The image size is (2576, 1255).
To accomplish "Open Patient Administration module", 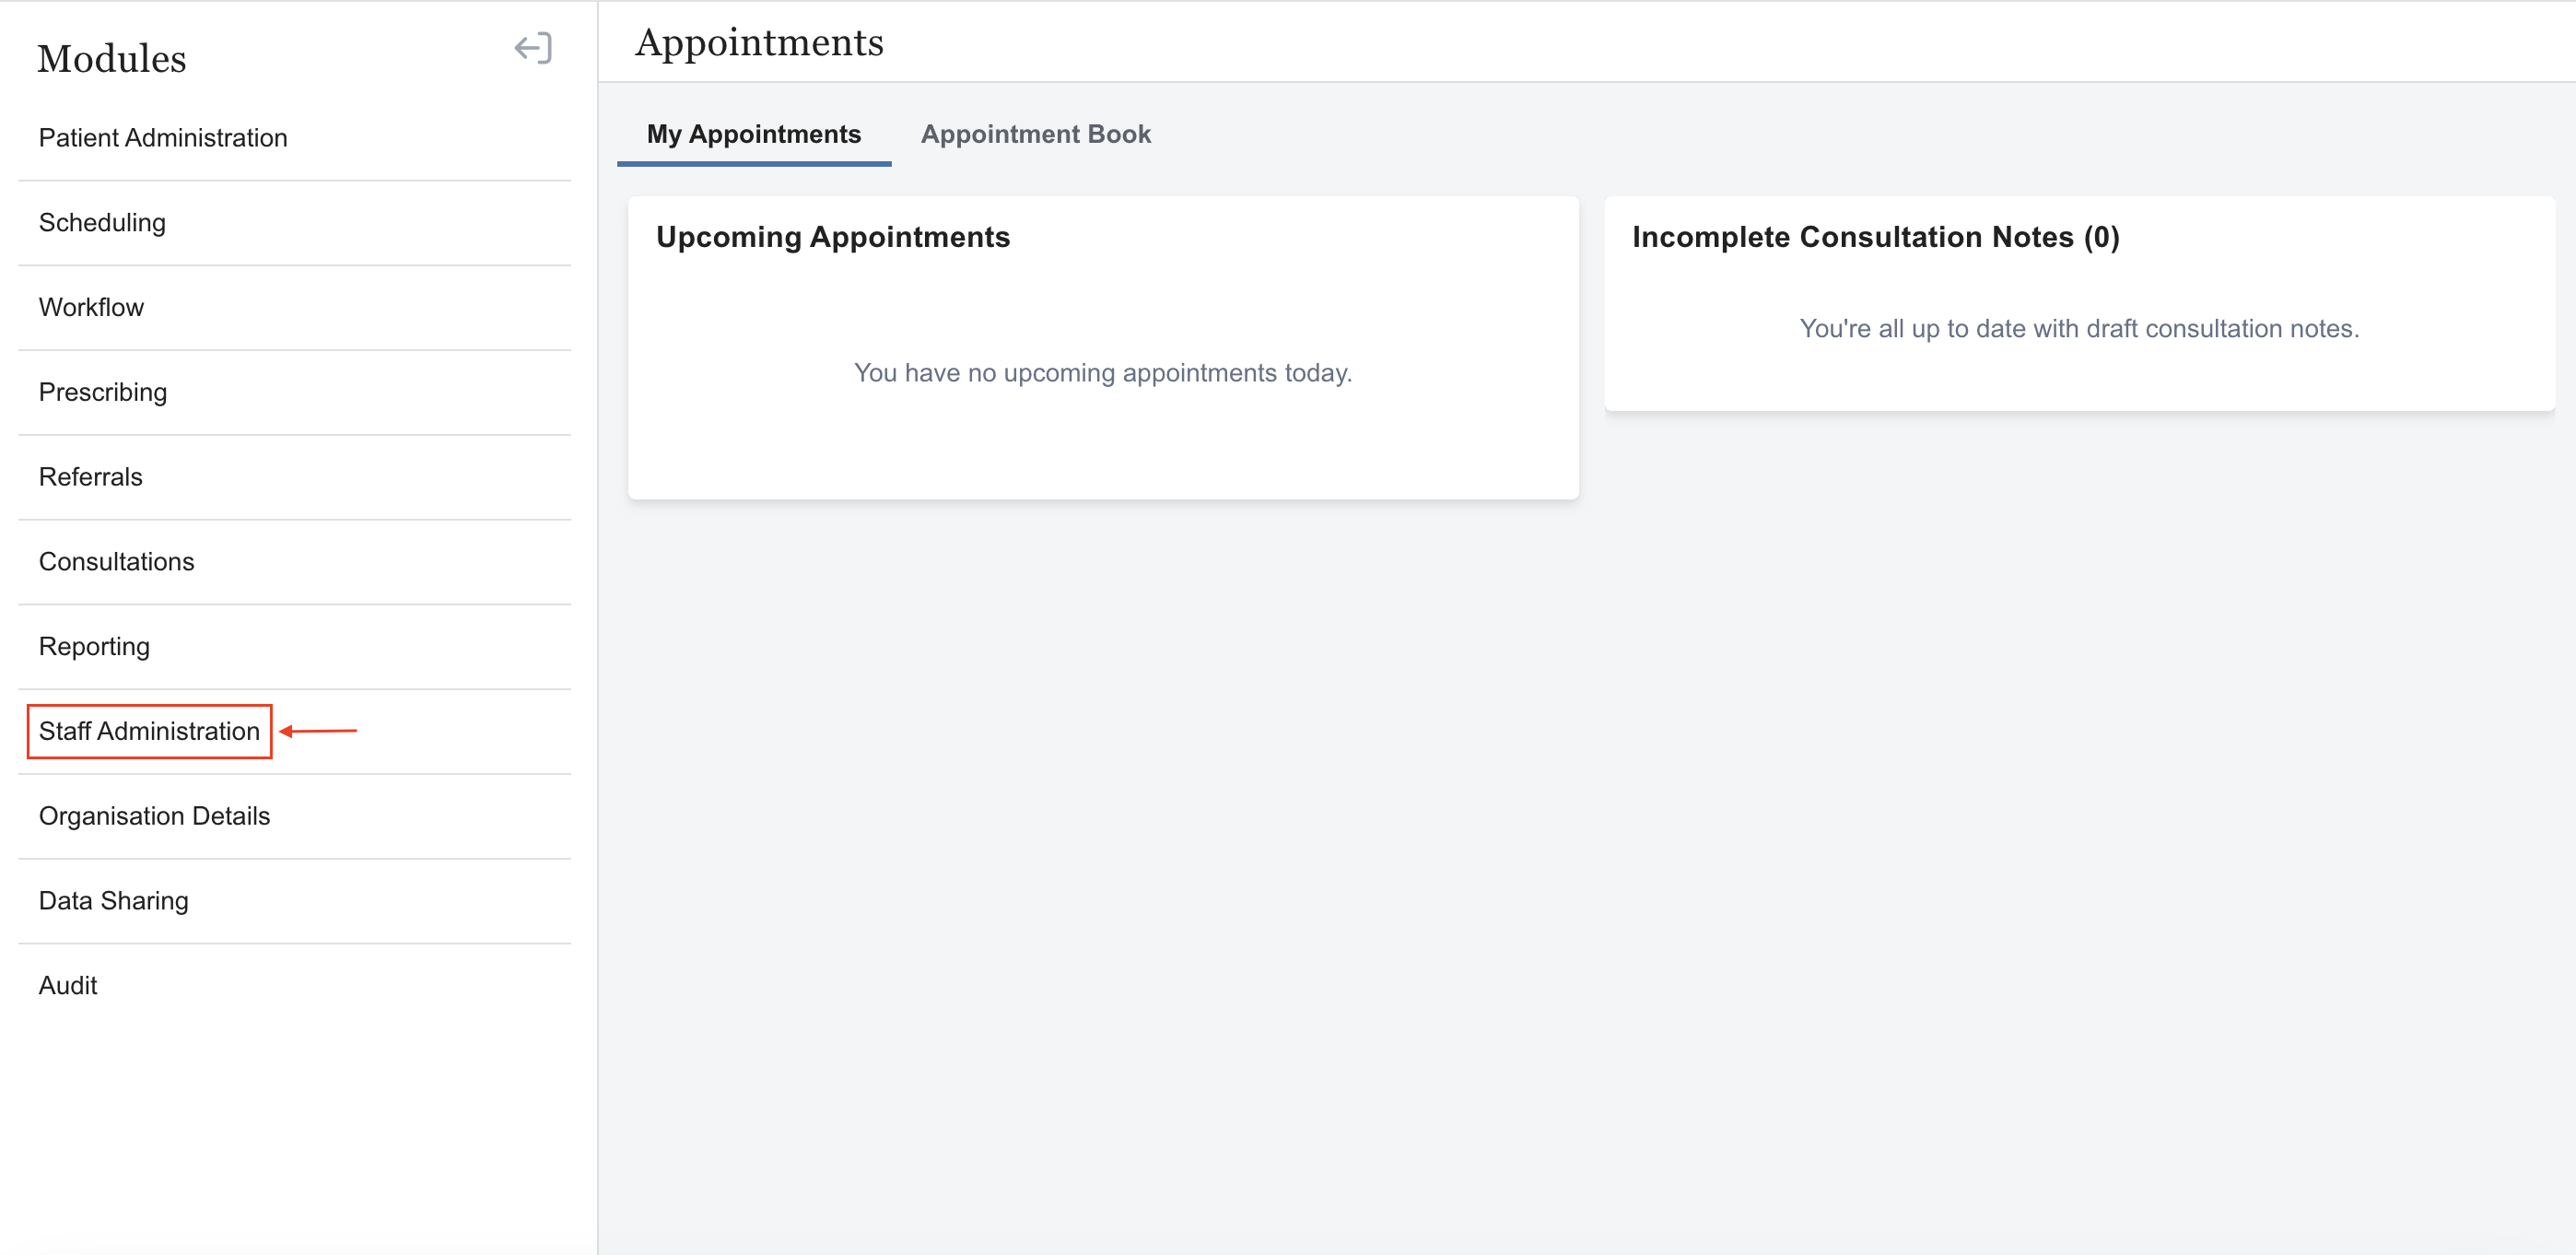I will 163,138.
